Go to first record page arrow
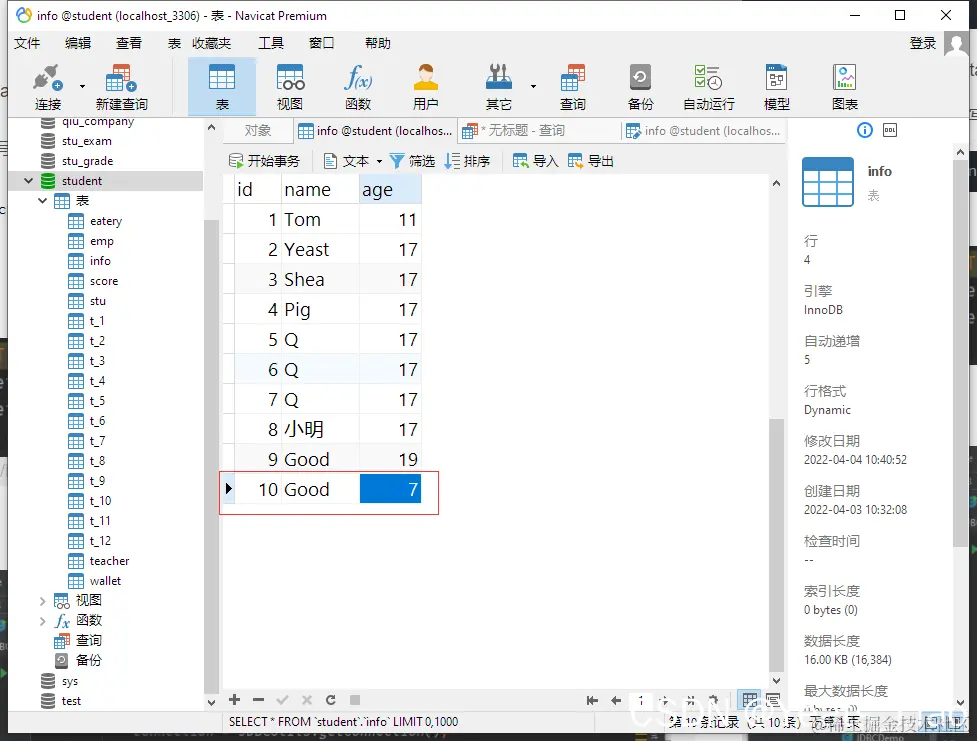Screen dimensions: 977x741 (592, 700)
